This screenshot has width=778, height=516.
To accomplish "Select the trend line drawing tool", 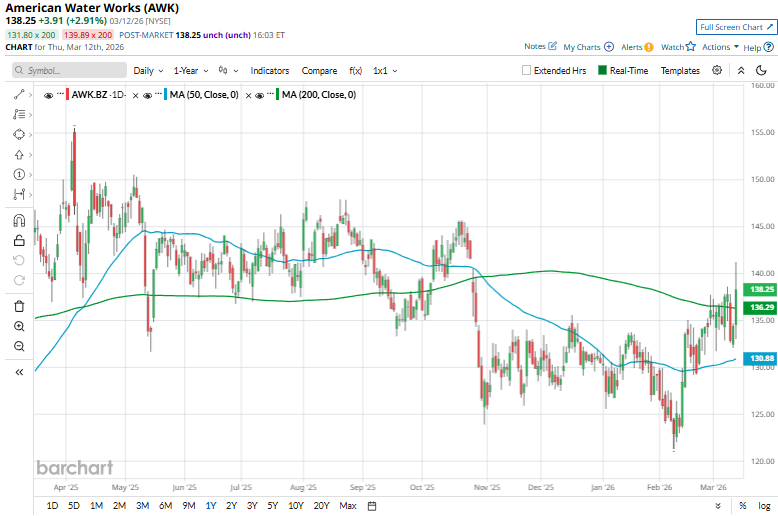I will (19, 94).
